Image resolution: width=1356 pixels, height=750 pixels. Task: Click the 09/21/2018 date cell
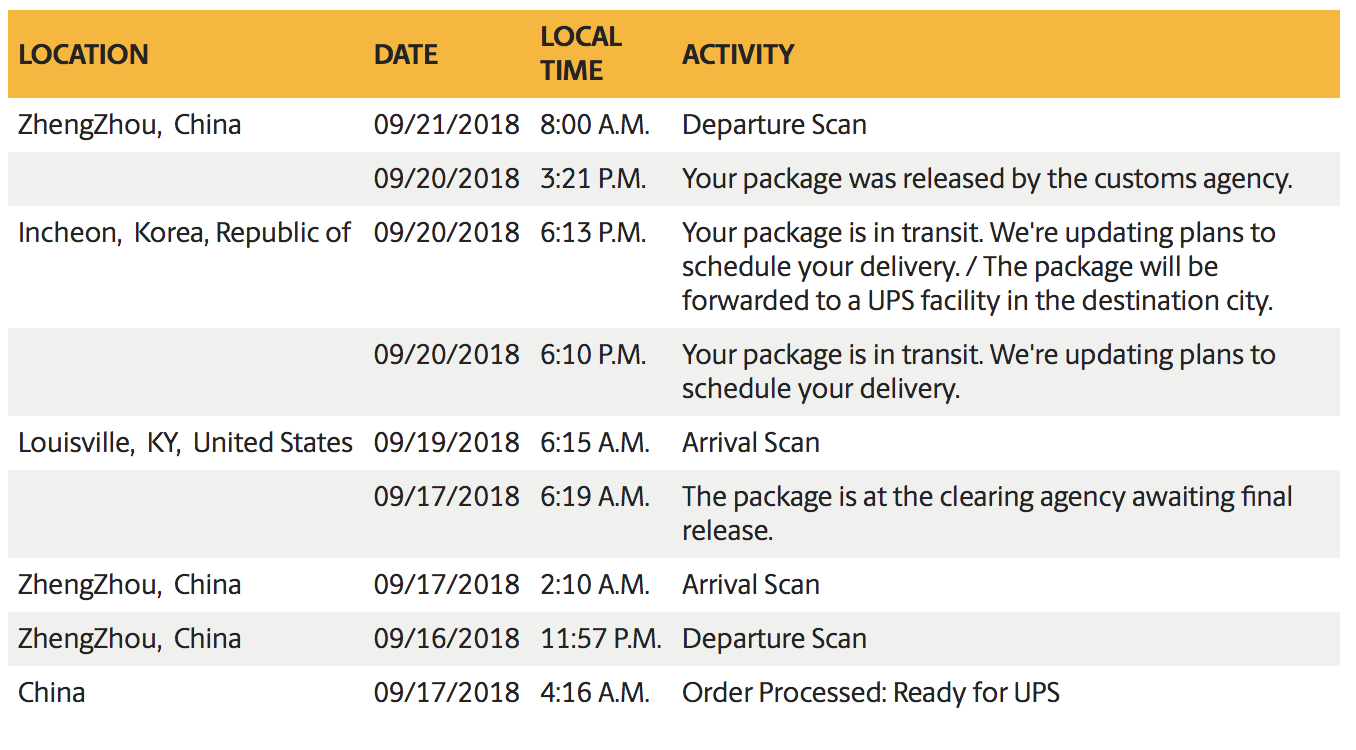click(x=447, y=125)
